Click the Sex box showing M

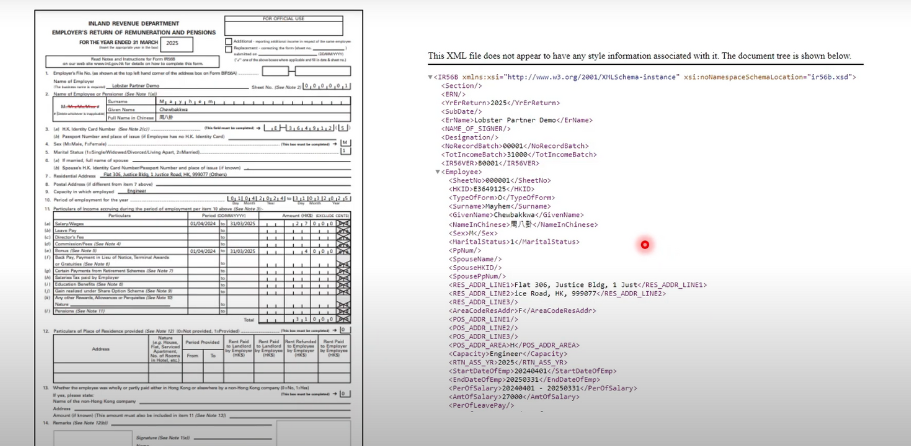pyautogui.click(x=345, y=143)
